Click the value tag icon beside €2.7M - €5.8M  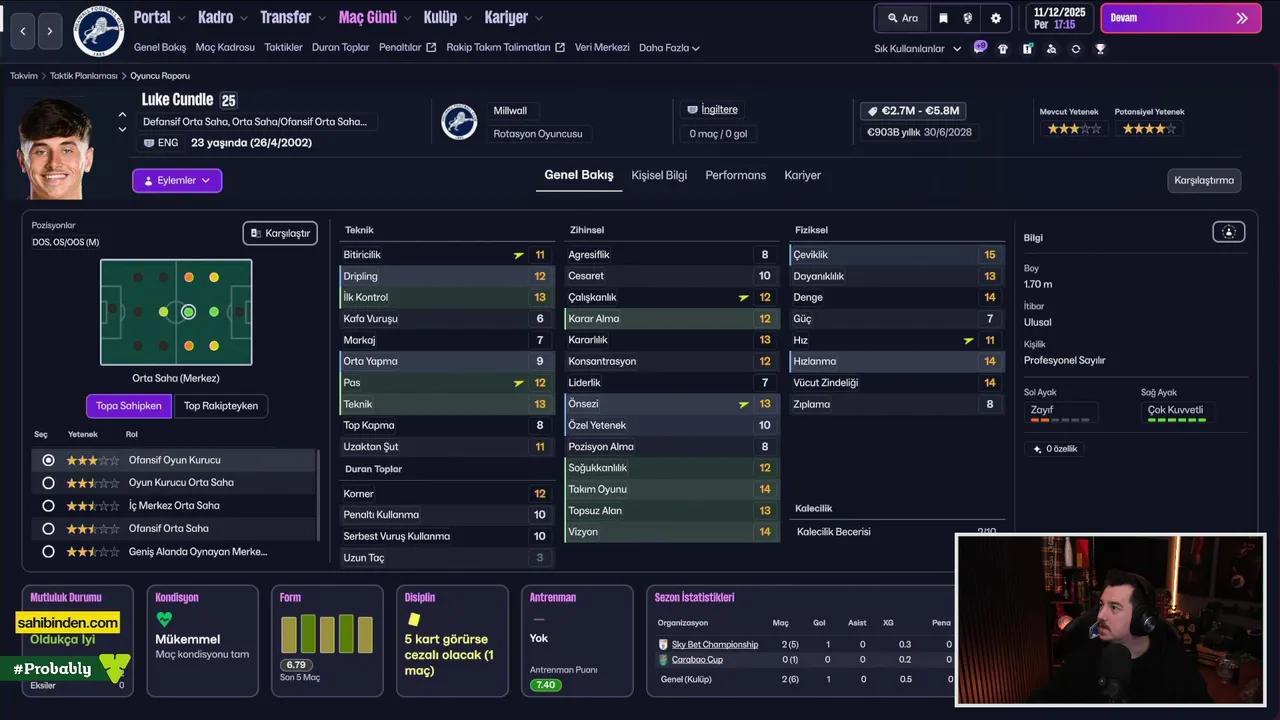tap(872, 111)
